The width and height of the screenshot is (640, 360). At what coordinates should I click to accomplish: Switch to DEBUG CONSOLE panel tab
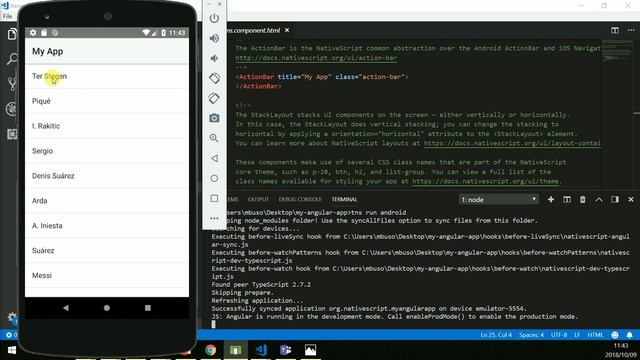(x=300, y=199)
